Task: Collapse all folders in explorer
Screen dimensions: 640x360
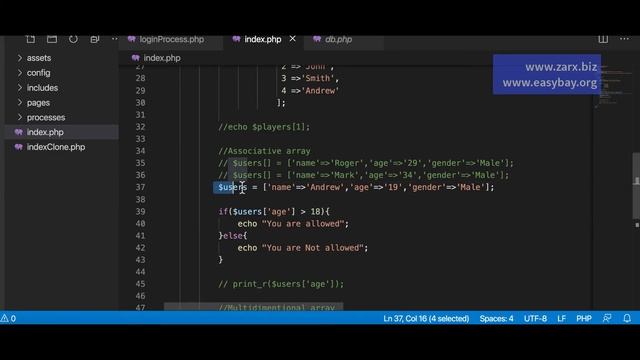Action: coord(95,39)
